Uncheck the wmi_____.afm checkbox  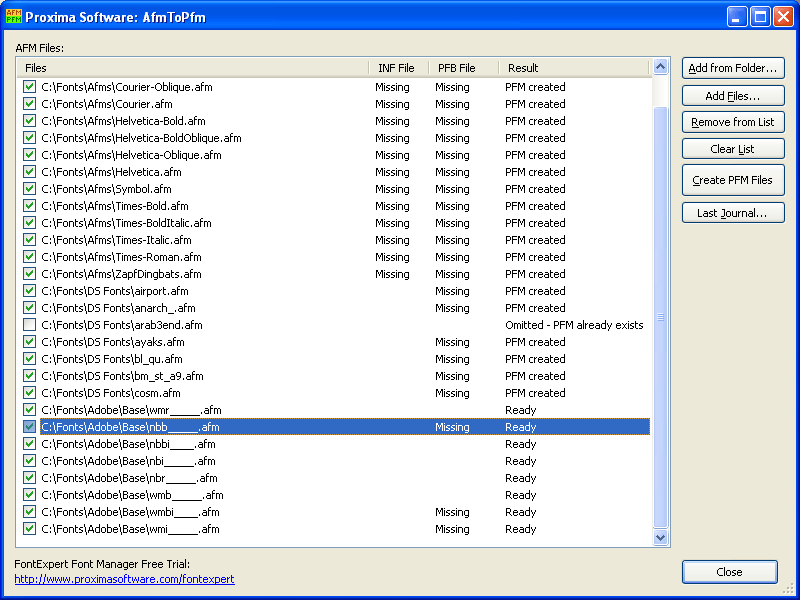(30, 529)
